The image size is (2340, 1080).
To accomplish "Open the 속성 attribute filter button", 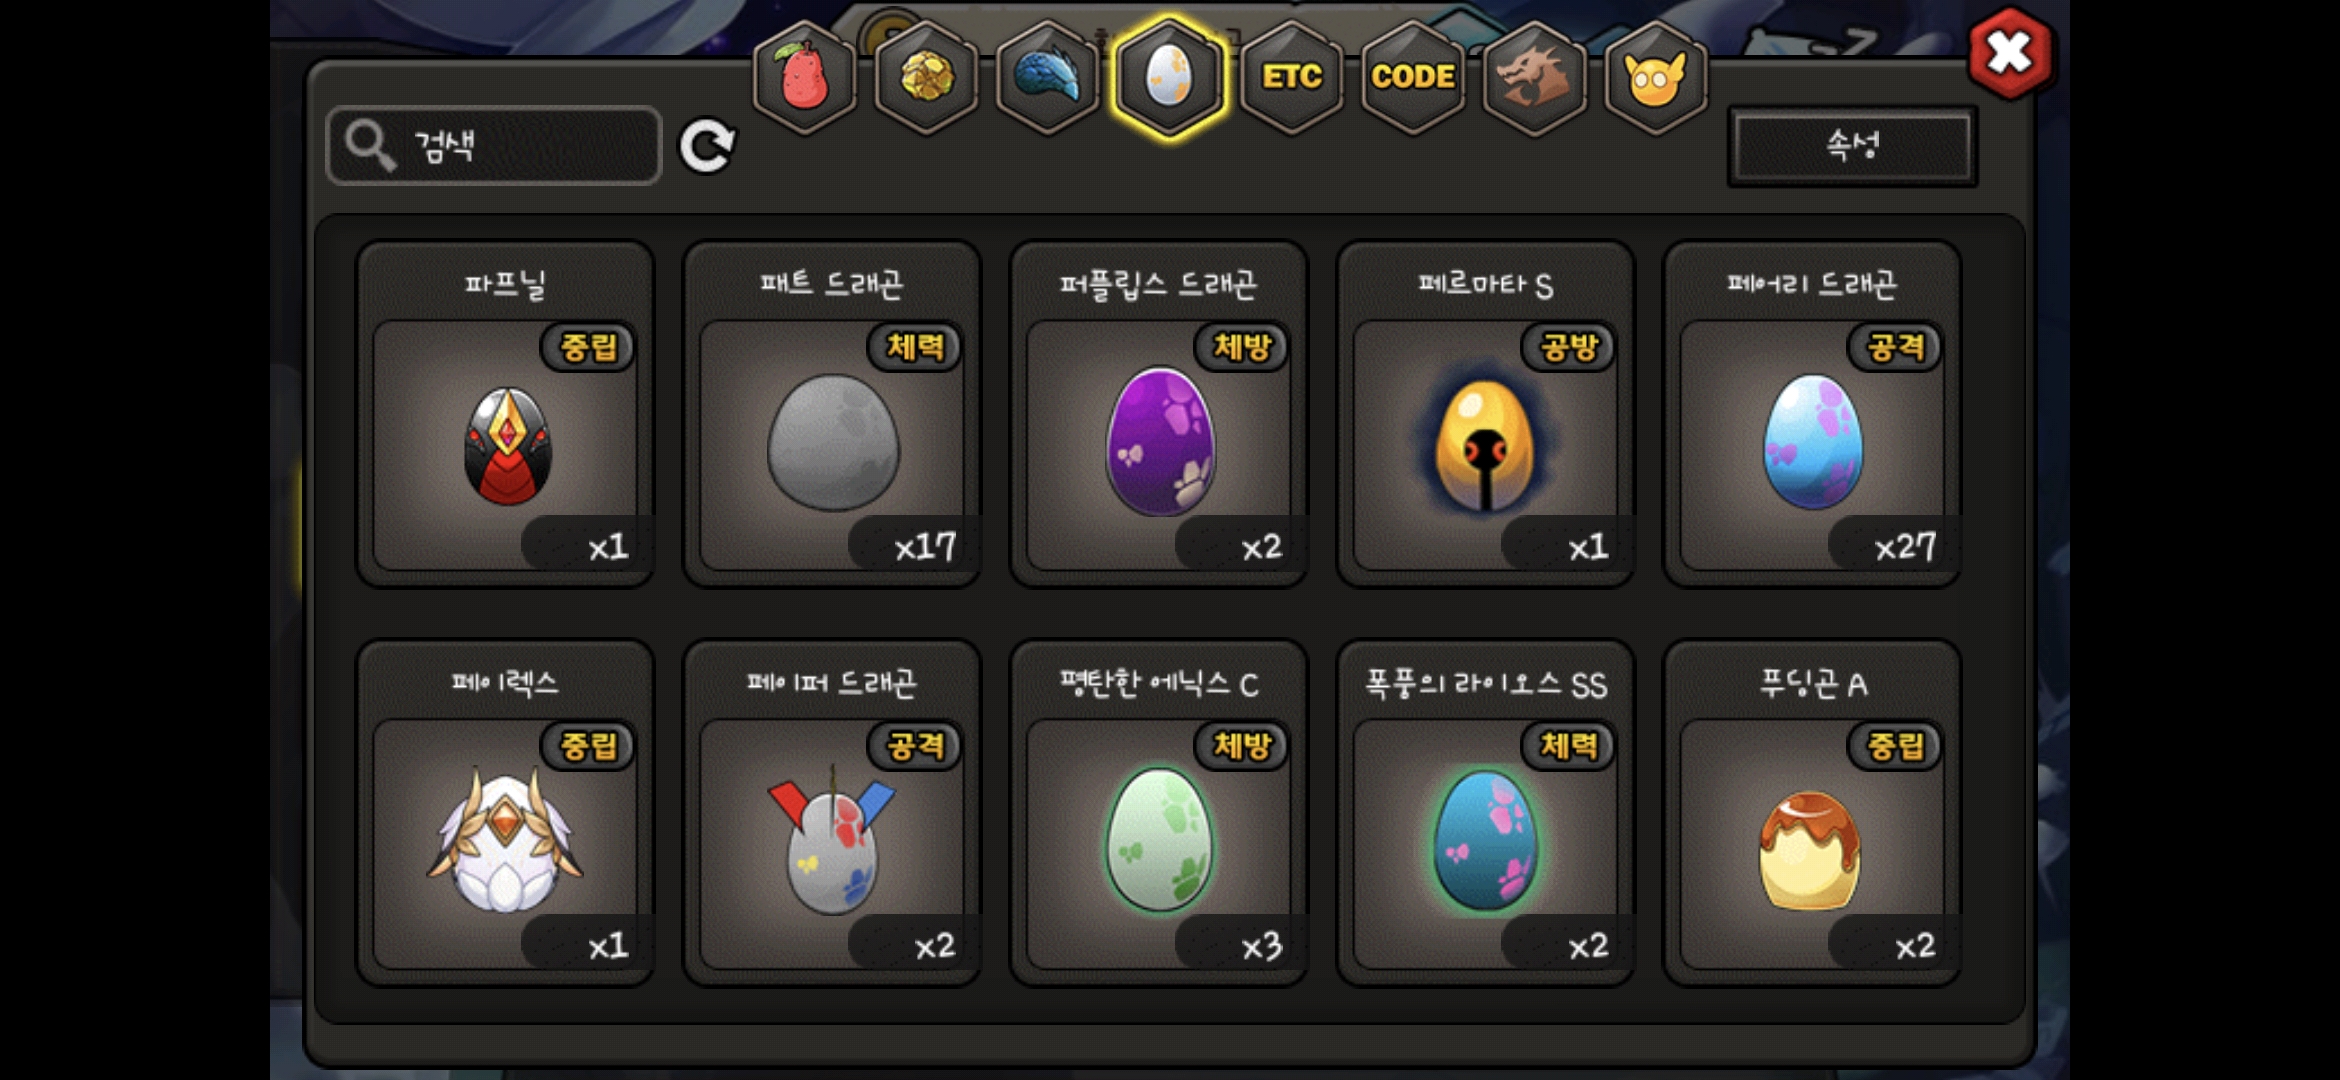I will pyautogui.click(x=1852, y=146).
